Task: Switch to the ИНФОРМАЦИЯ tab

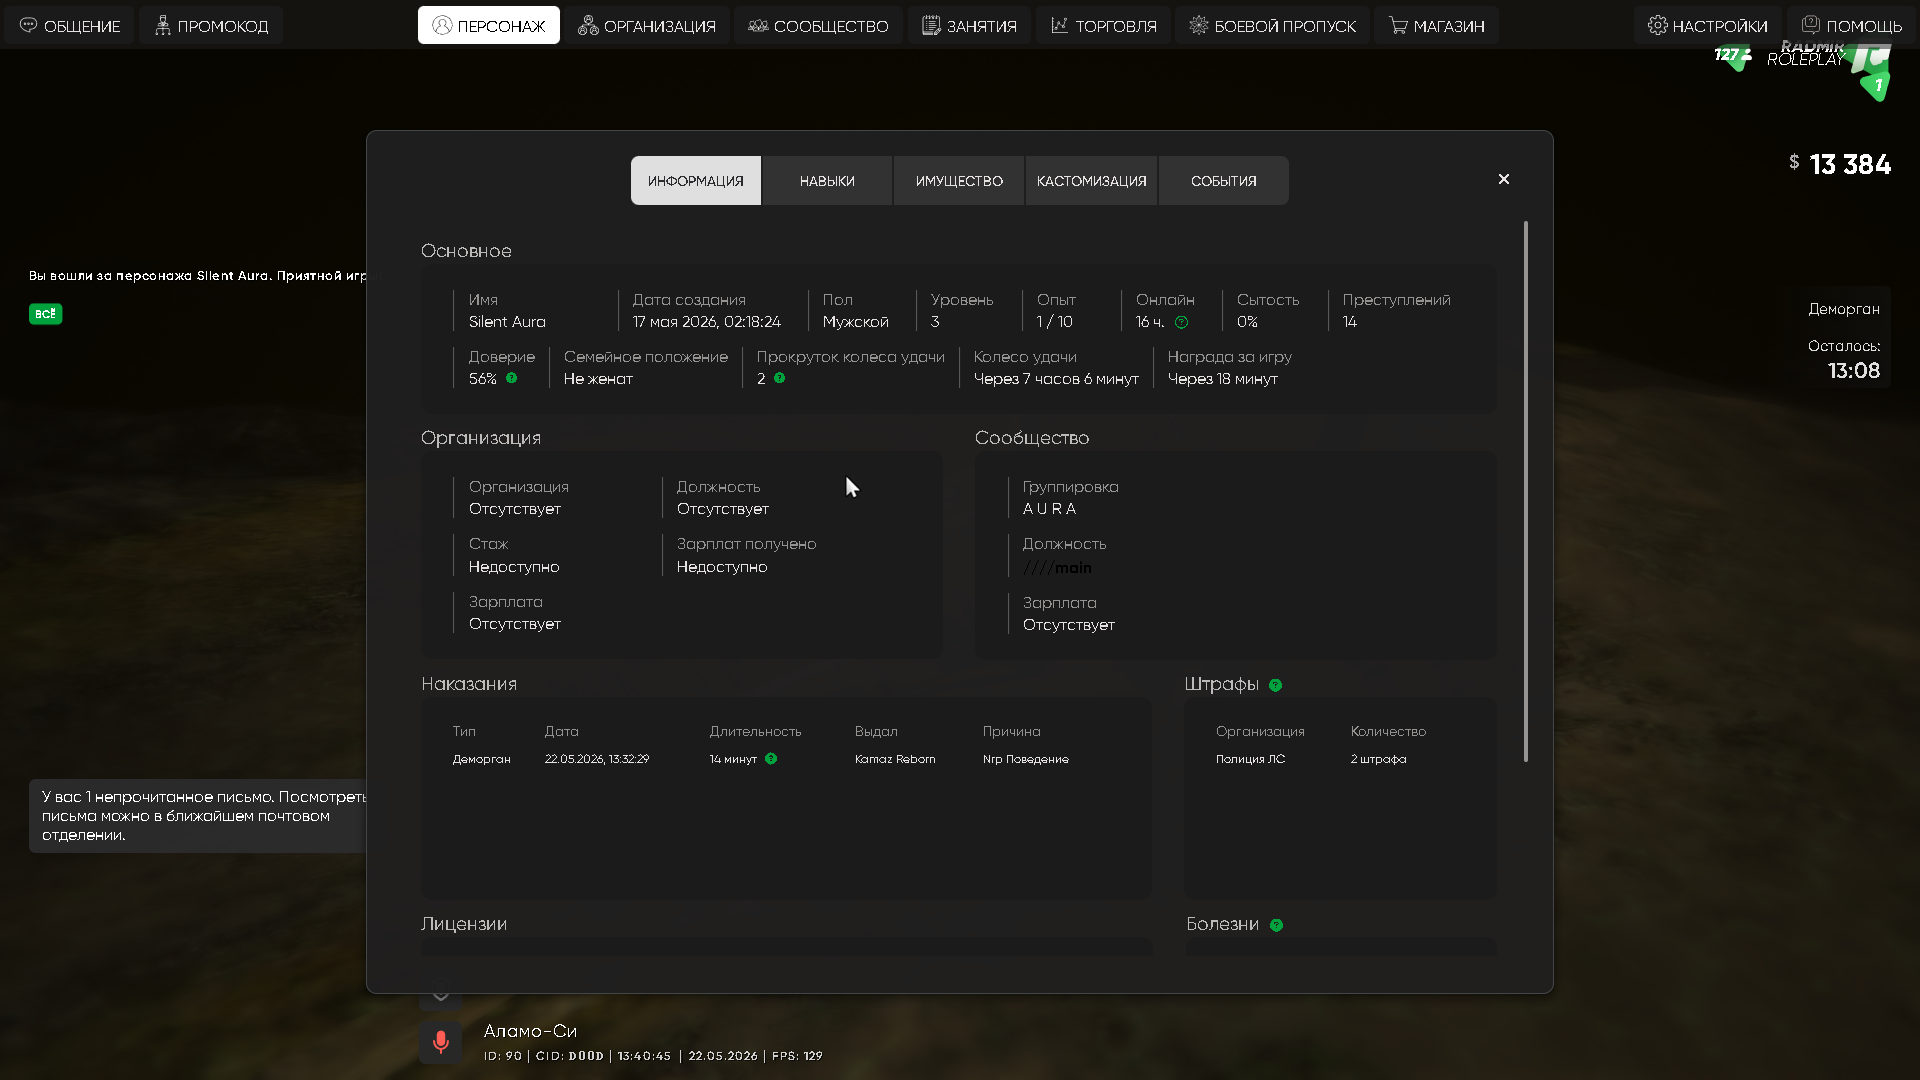Action: pyautogui.click(x=696, y=181)
